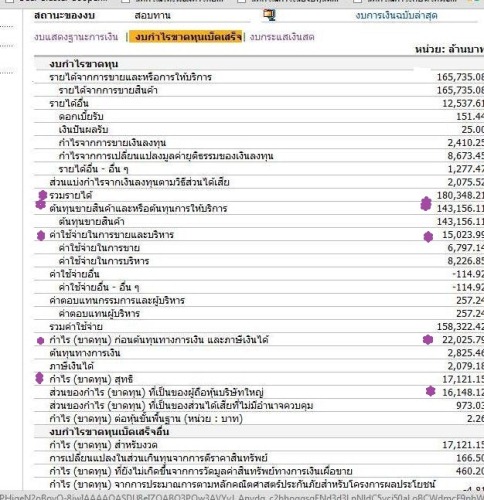
Task: Click purple marker next to 143,156.11 amount
Action: [x=426, y=204]
